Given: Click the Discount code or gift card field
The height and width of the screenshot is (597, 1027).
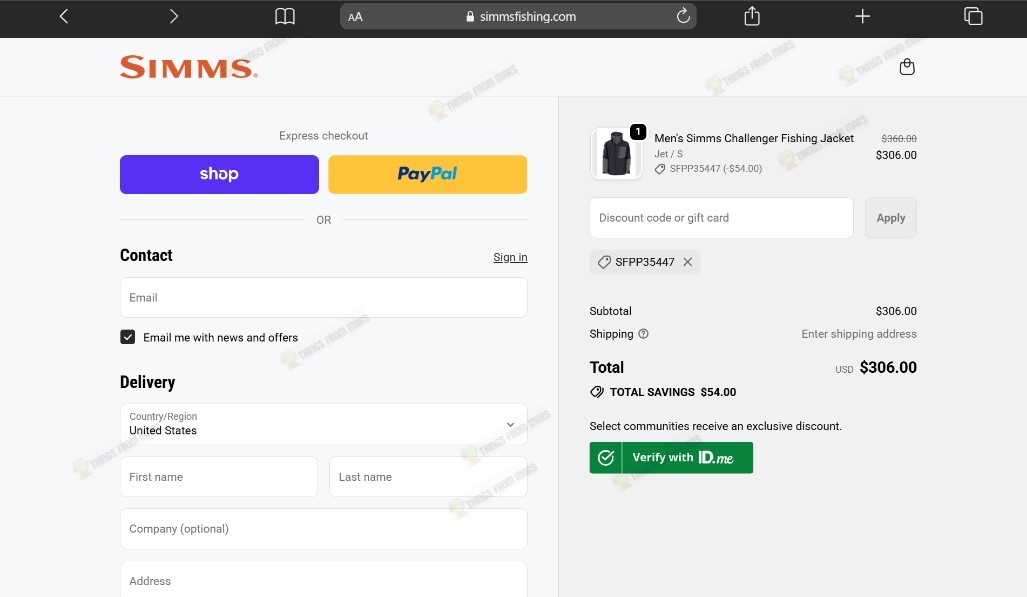Looking at the screenshot, I should coord(721,218).
